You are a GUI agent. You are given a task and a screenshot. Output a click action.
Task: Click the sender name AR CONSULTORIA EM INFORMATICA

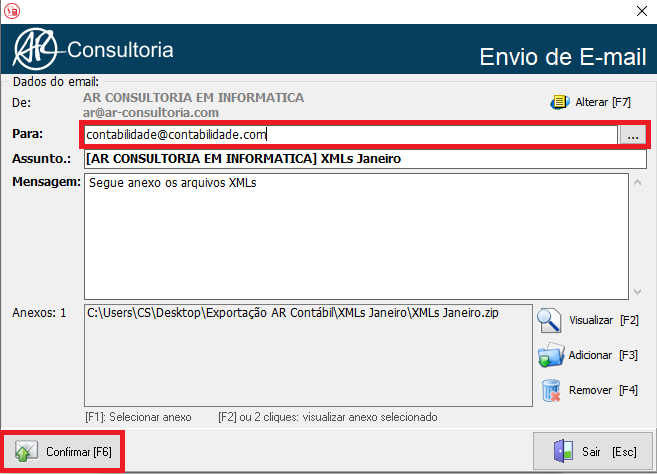click(194, 98)
